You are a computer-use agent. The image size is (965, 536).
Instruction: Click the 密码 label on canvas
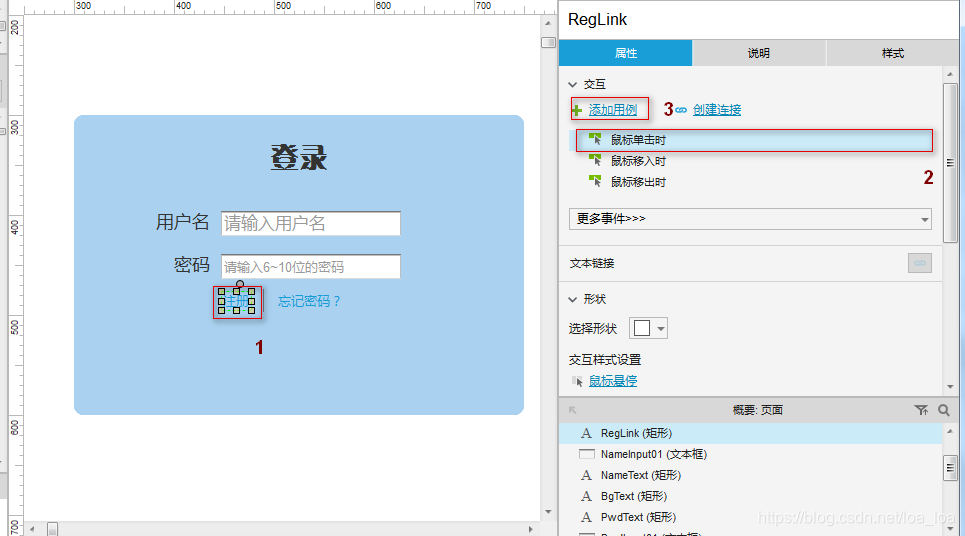pos(191,265)
